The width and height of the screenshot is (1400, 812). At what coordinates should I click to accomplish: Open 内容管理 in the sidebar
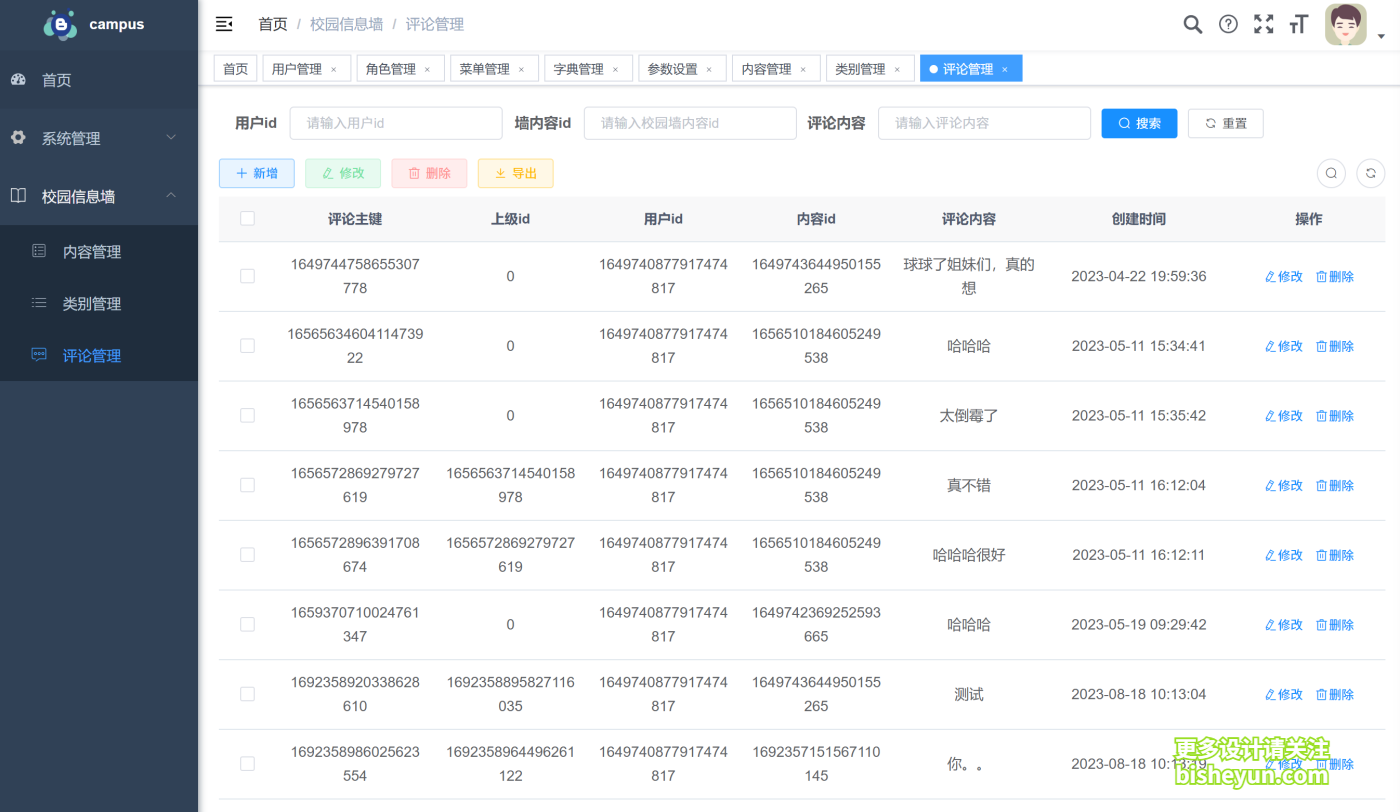99,251
